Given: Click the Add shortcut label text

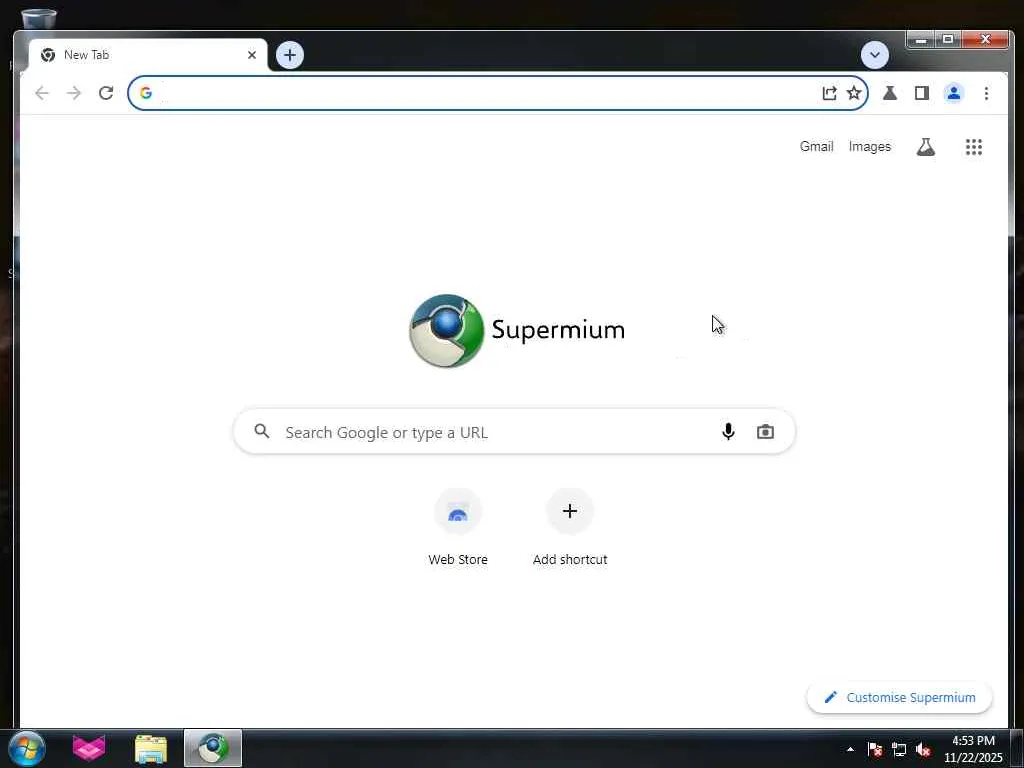Looking at the screenshot, I should 569,560.
